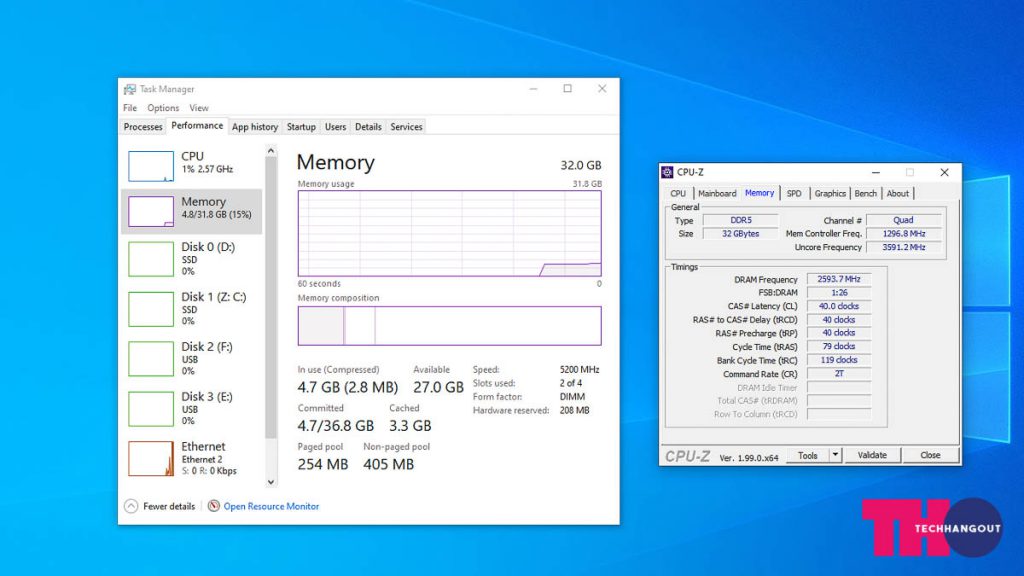Switch to the Details tab
The image size is (1024, 576).
tap(368, 127)
